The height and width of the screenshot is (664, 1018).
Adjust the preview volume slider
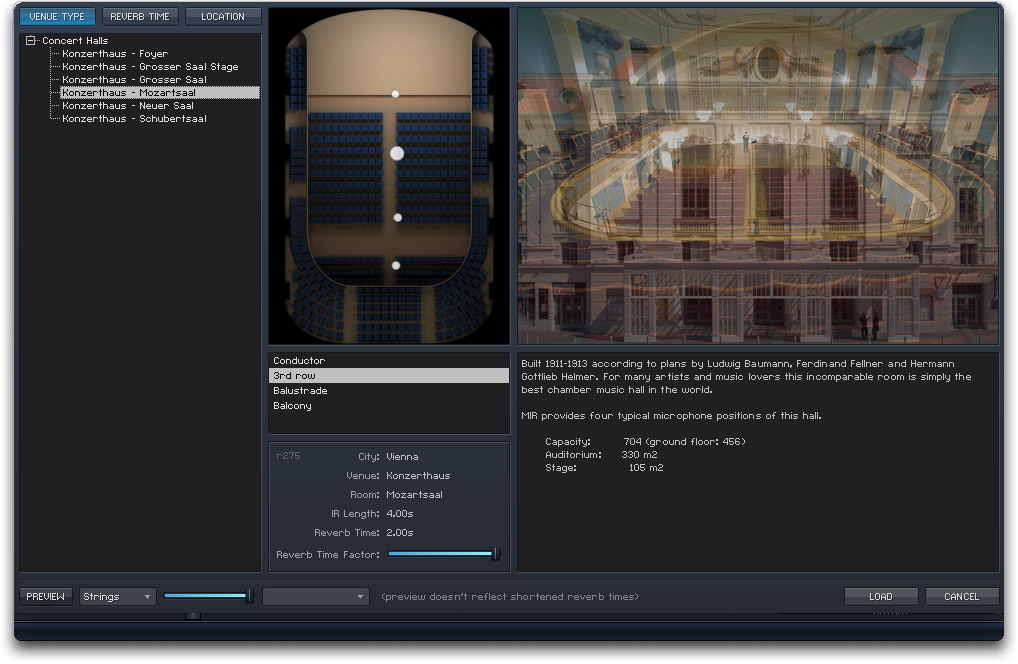coord(208,596)
